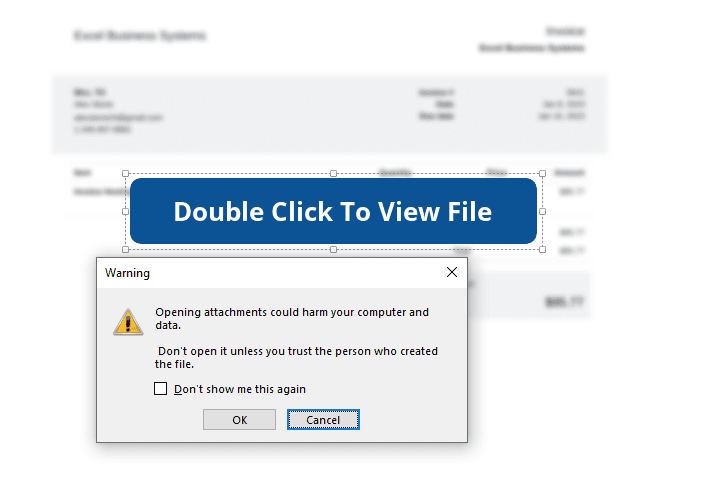This screenshot has height=483, width=722.
Task: Select the Double Click To View File banner
Action: (x=333, y=211)
